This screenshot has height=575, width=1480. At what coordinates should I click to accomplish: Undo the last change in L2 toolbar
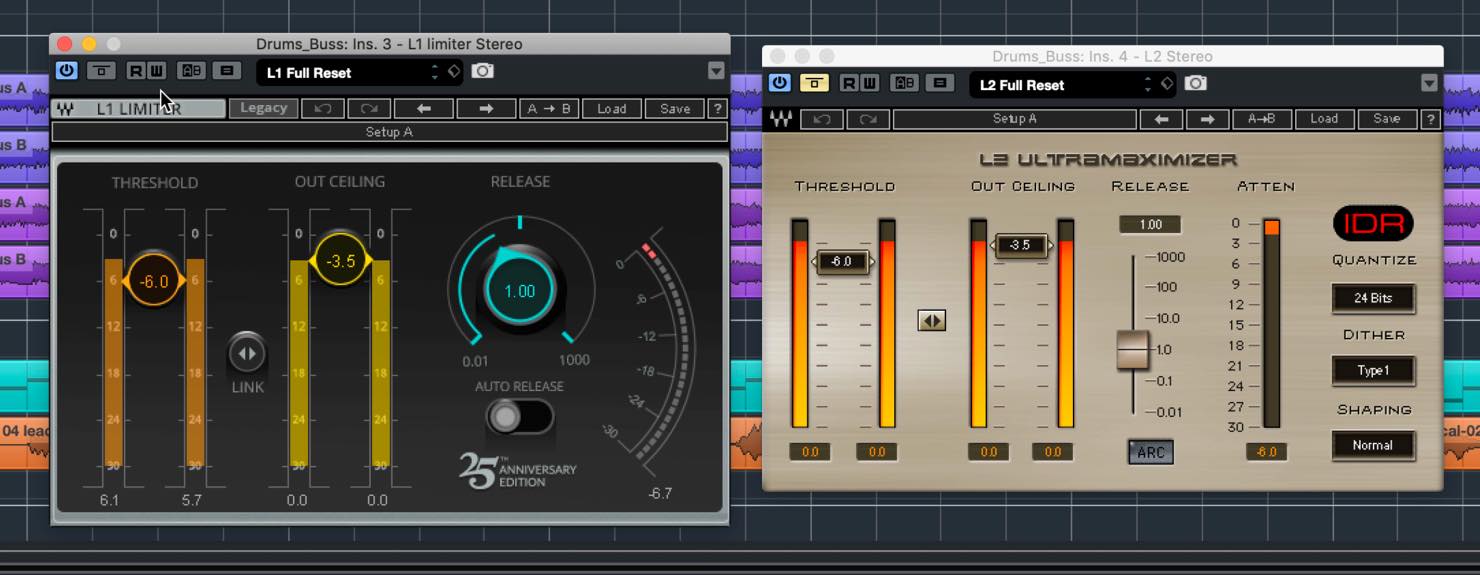click(822, 119)
